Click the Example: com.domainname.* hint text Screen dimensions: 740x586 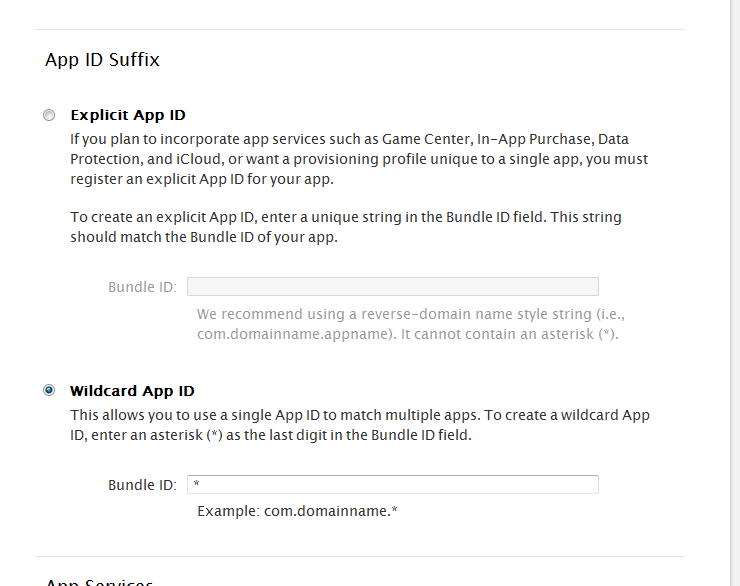coord(297,511)
